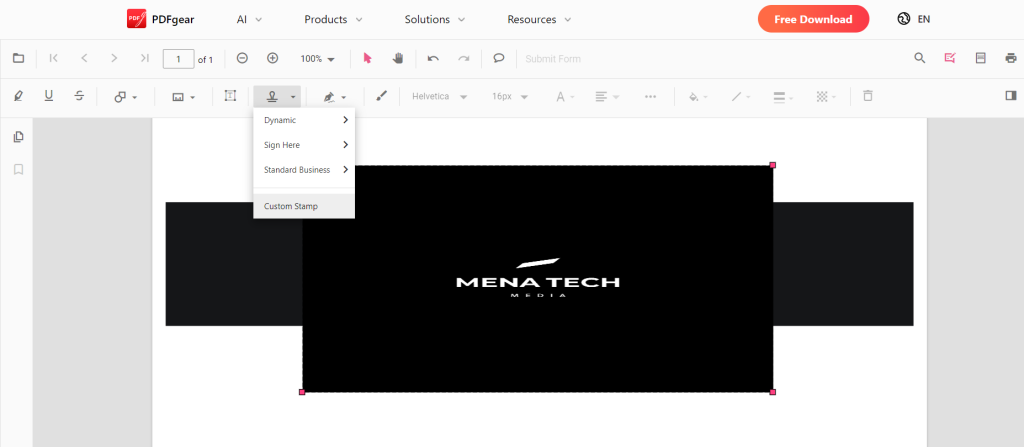Click the PDFgear logo link
1024x447 pixels.
pos(161,19)
